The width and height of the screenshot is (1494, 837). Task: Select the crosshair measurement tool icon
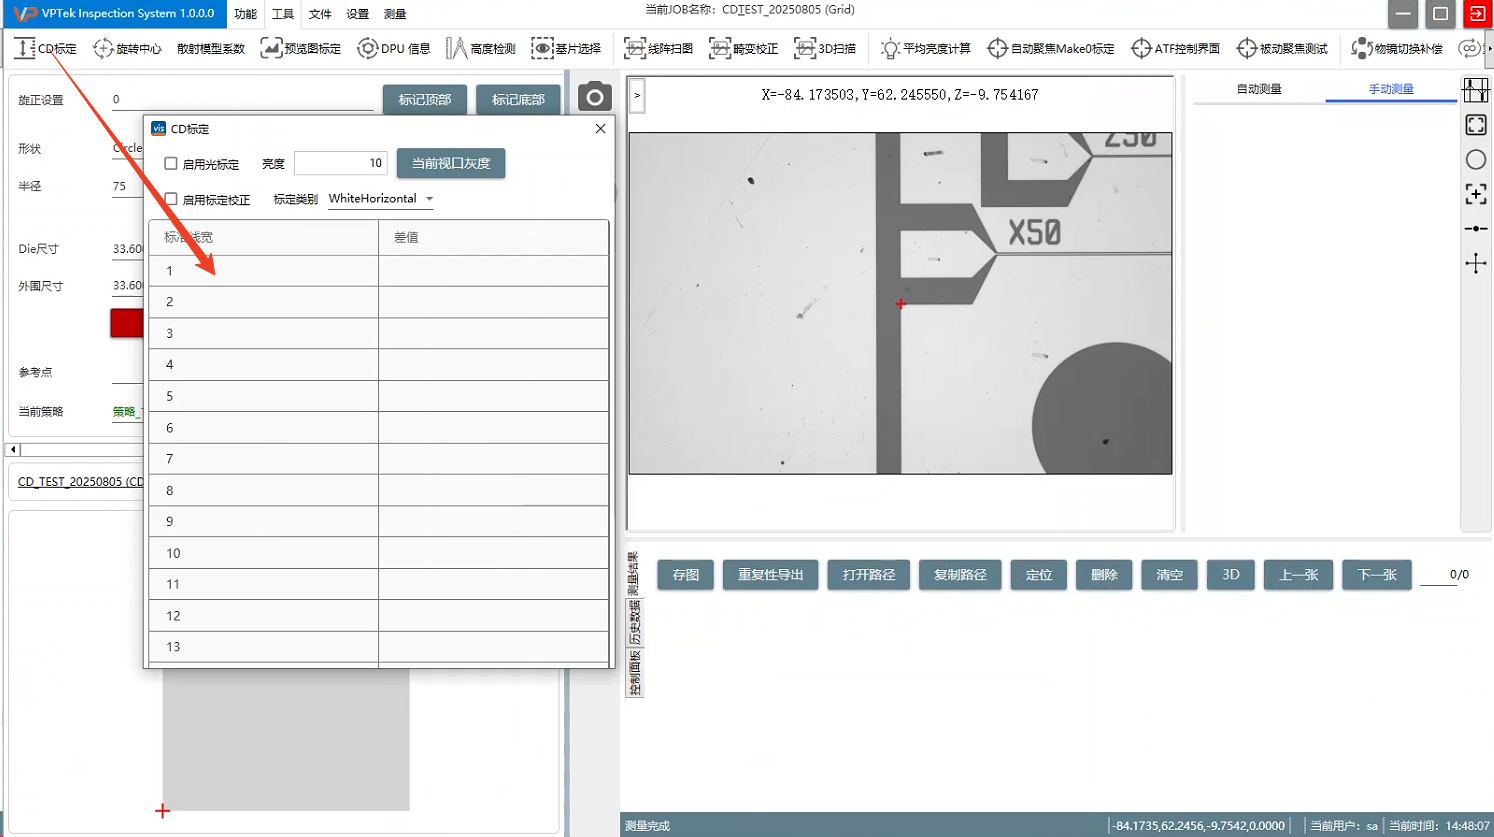[1475, 264]
